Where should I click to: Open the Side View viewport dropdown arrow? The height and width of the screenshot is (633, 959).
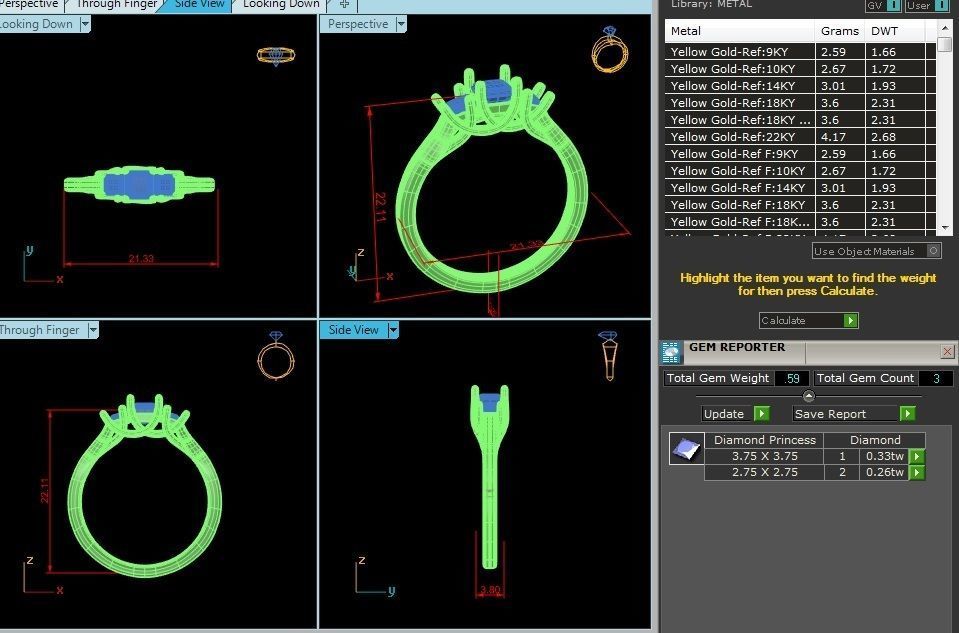393,330
